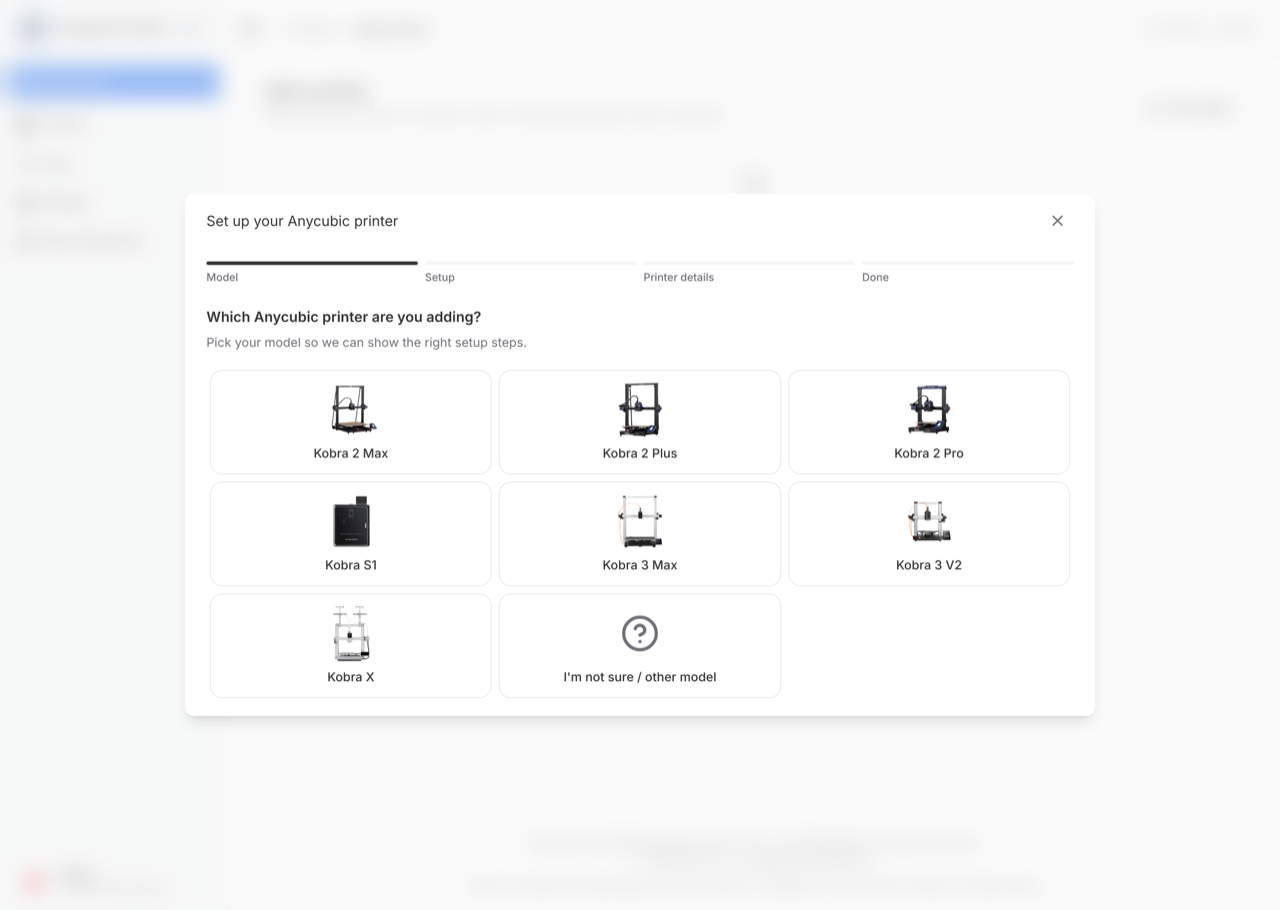
Task: Click the 'Pick your model' instruction text
Action: (x=366, y=342)
